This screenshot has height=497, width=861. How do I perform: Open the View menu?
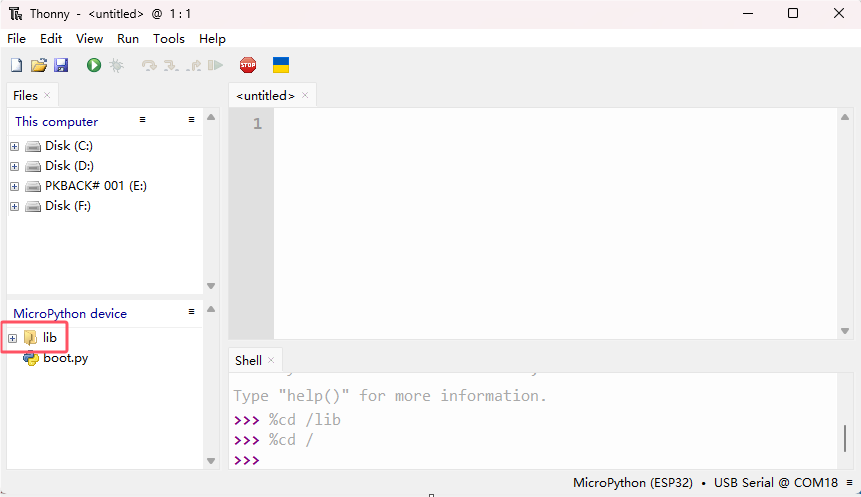tap(90, 38)
